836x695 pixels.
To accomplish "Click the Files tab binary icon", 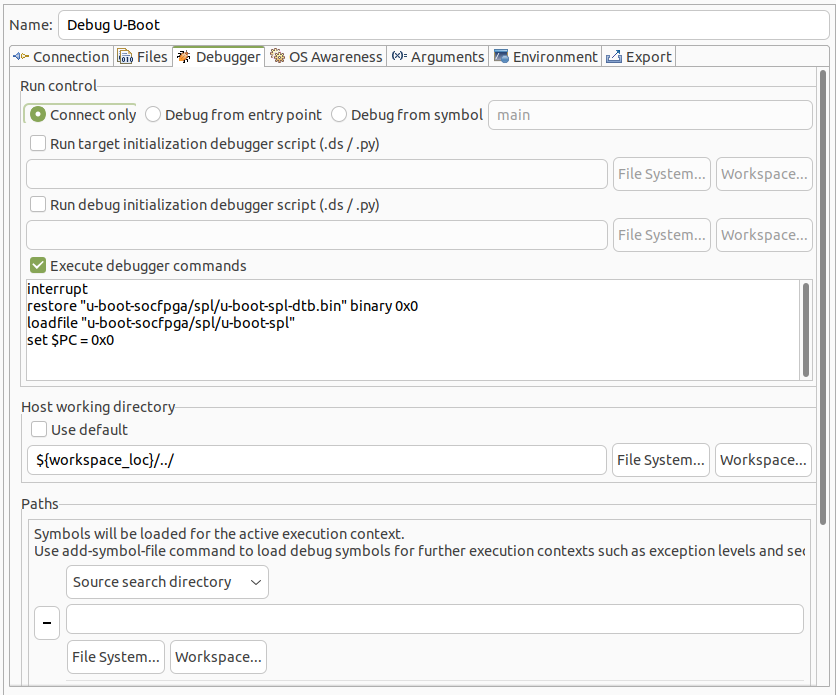I will click(x=125, y=57).
